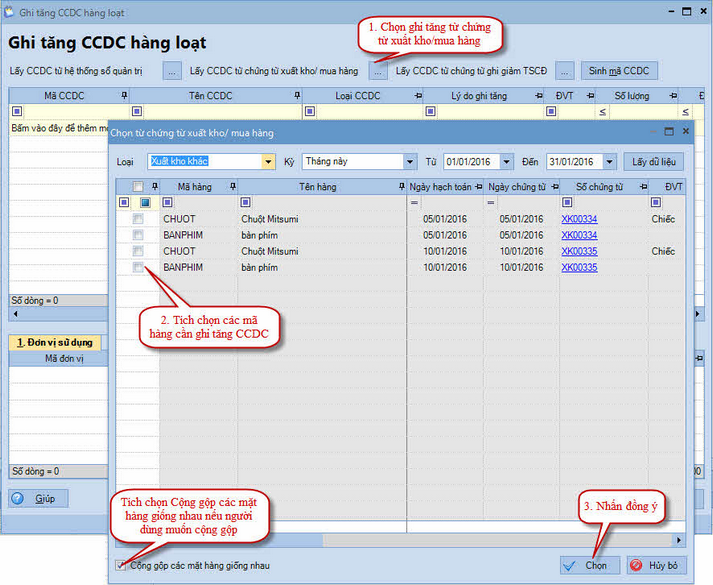The height and width of the screenshot is (585, 713).
Task: Toggle Cộng gộp các mặt hàng giống nhau
Action: [x=121, y=565]
